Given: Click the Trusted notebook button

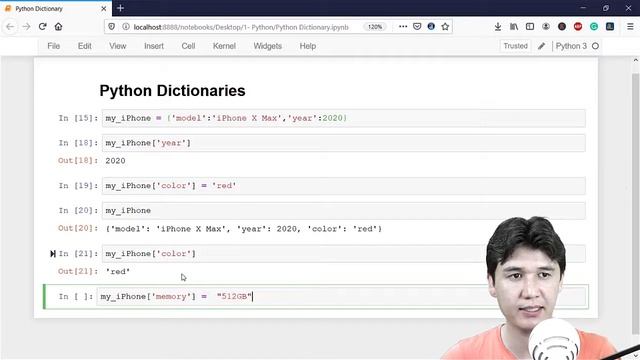Looking at the screenshot, I should coord(515,46).
